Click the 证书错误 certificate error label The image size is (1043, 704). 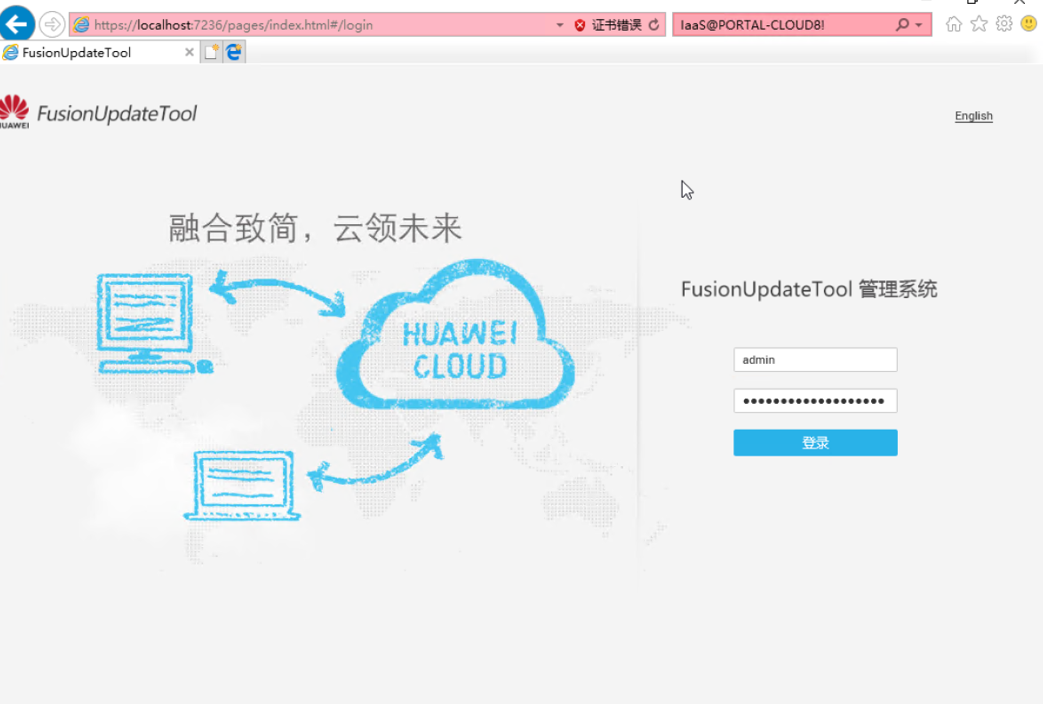617,25
